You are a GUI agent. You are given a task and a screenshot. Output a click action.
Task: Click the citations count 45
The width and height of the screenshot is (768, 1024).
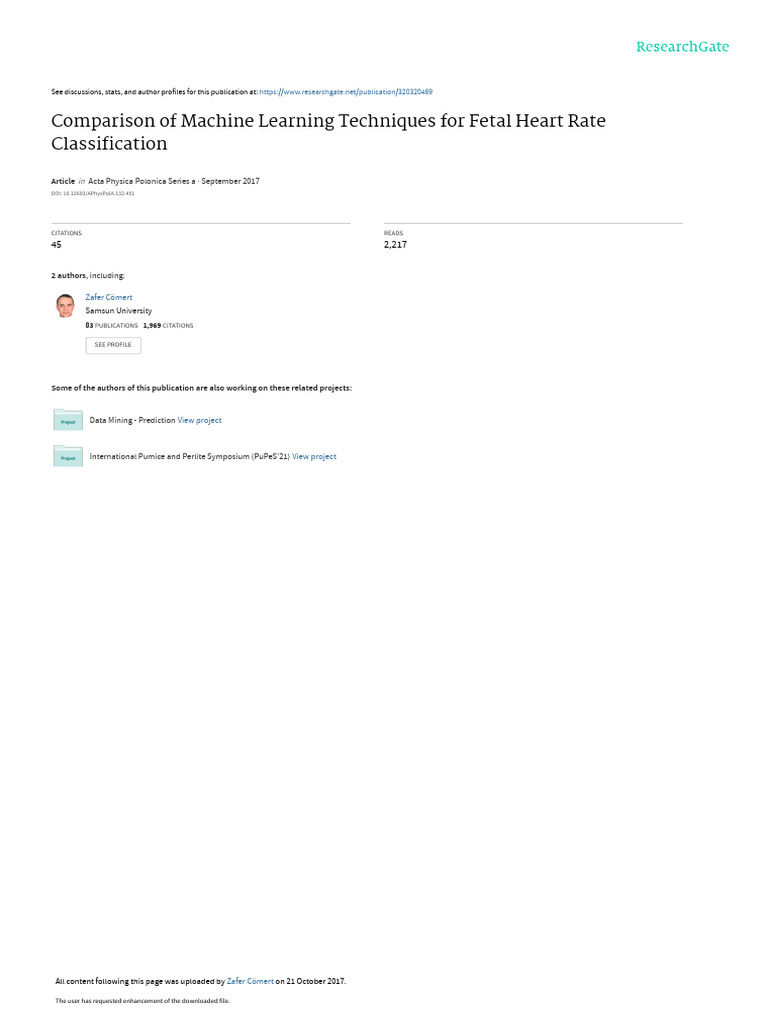click(x=56, y=245)
